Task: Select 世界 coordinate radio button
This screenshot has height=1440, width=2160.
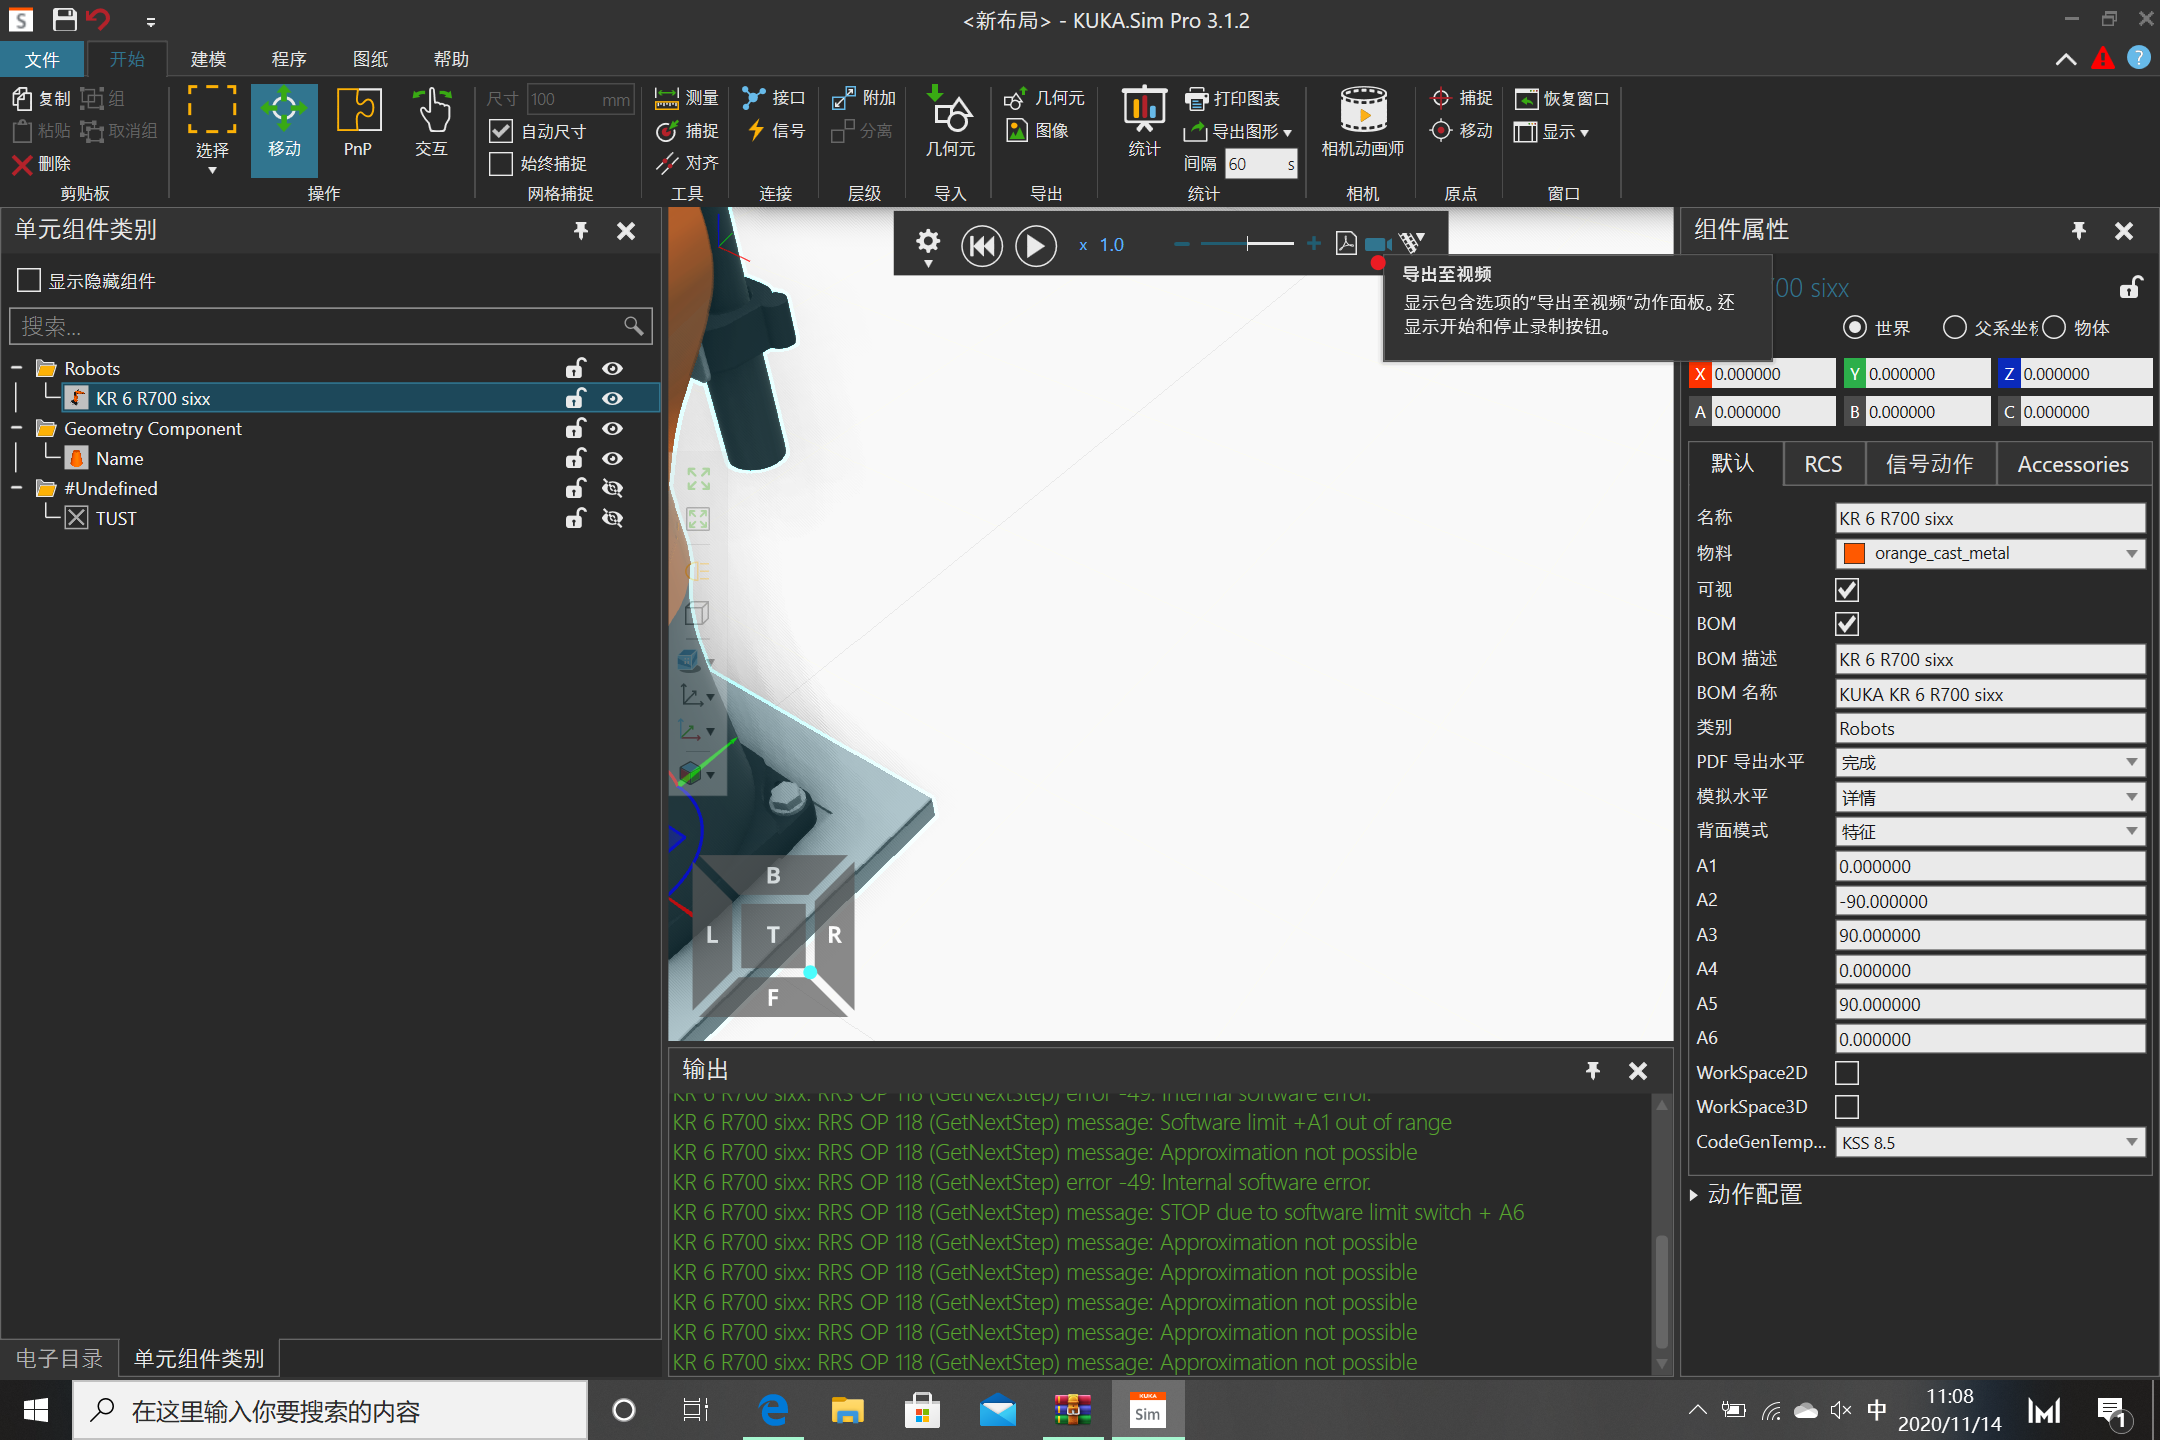Action: point(1855,327)
